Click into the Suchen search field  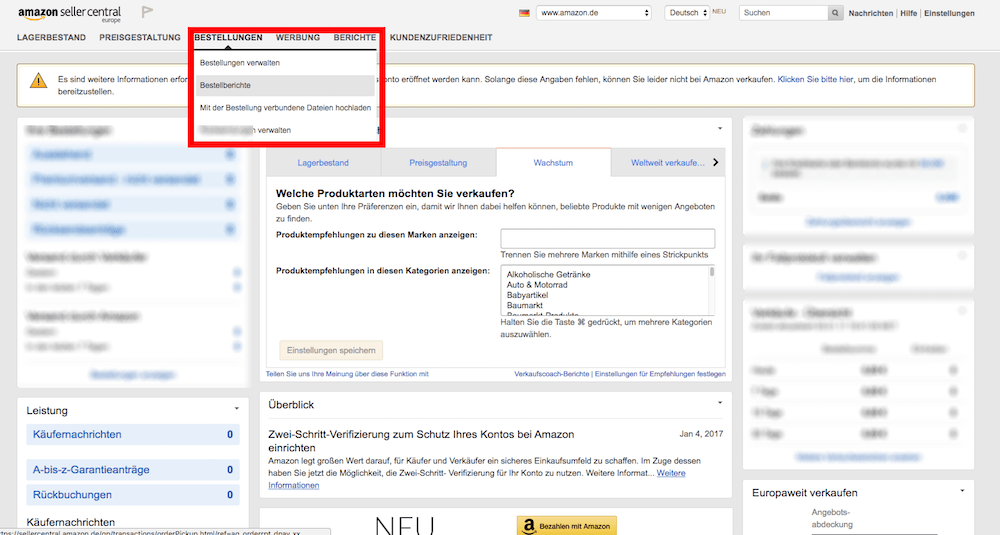coord(784,13)
